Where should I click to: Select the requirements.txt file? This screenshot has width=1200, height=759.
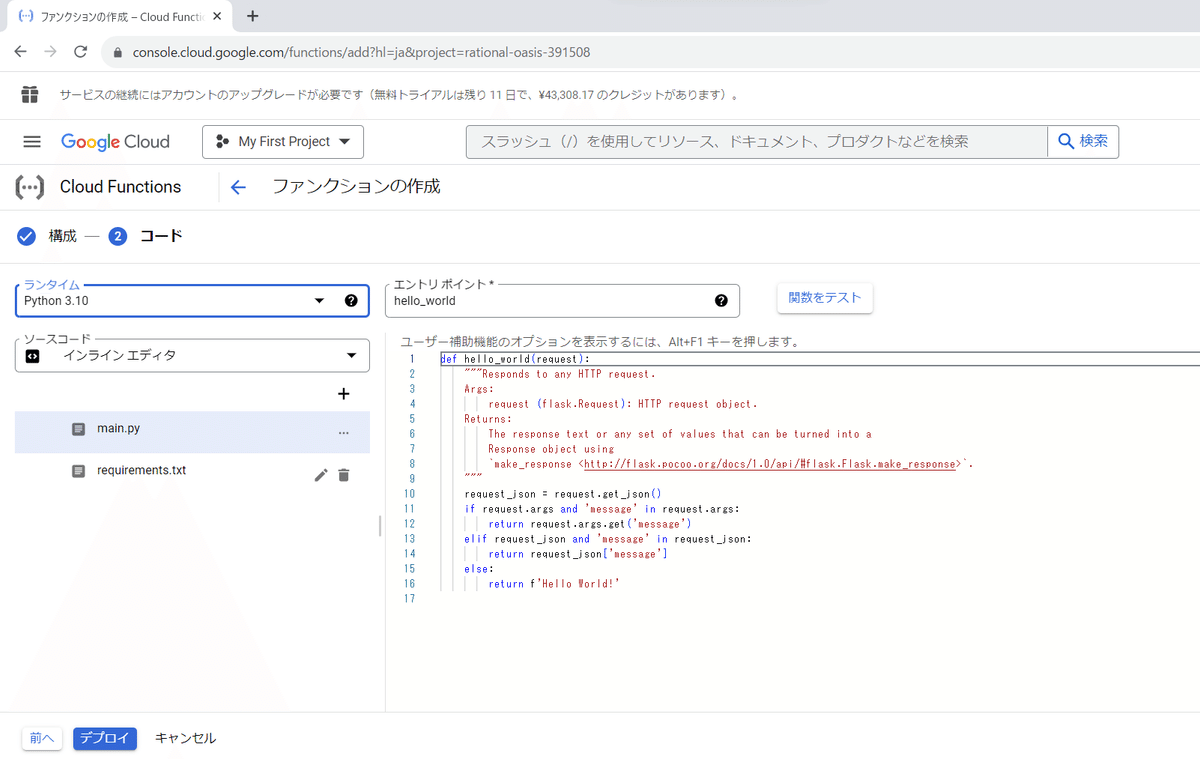click(192, 474)
